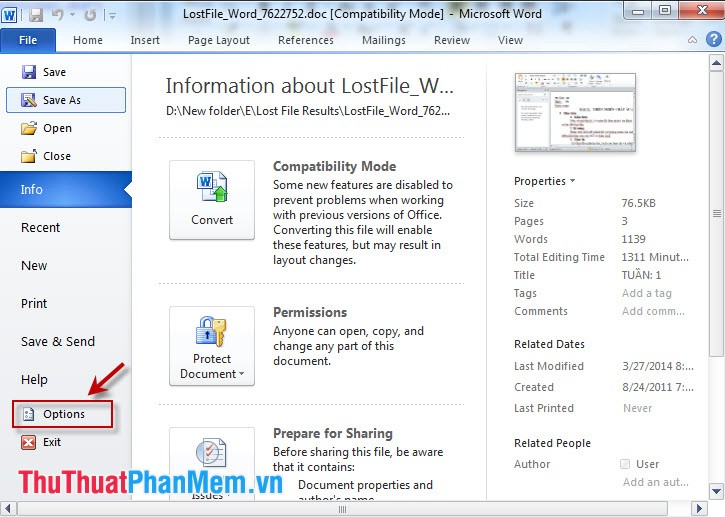Open the Recent documents section
Screen dimensions: 725x517
41,228
